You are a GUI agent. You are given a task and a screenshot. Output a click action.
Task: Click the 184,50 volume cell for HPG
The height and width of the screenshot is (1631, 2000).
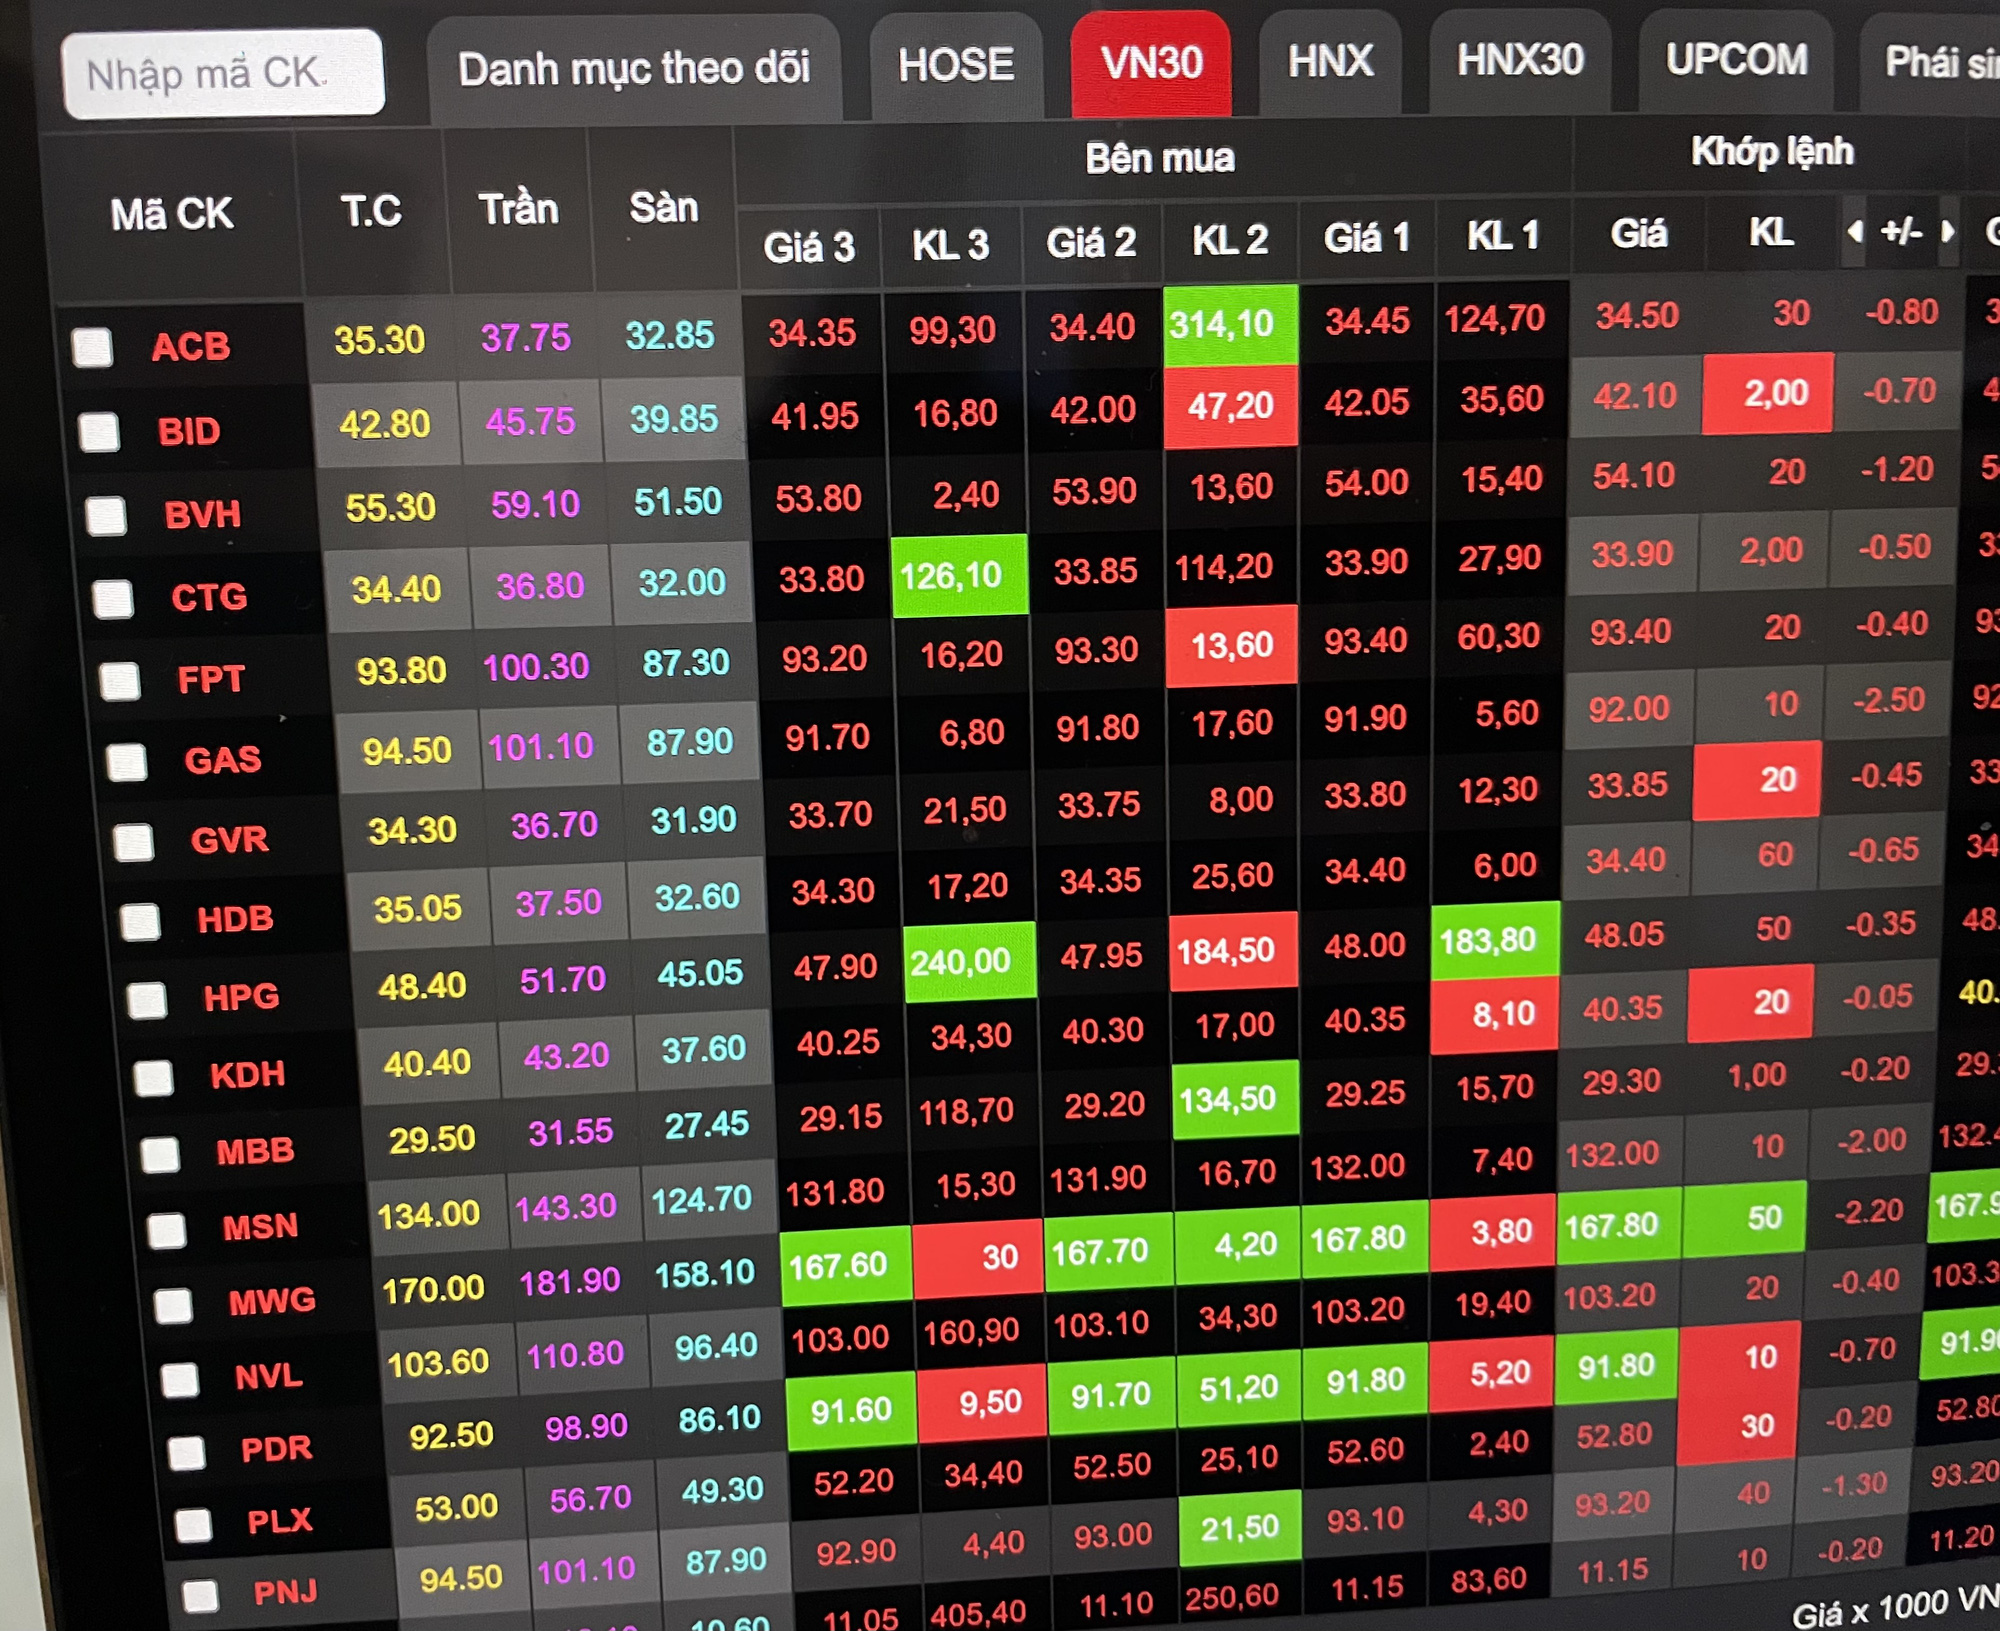[x=1233, y=951]
